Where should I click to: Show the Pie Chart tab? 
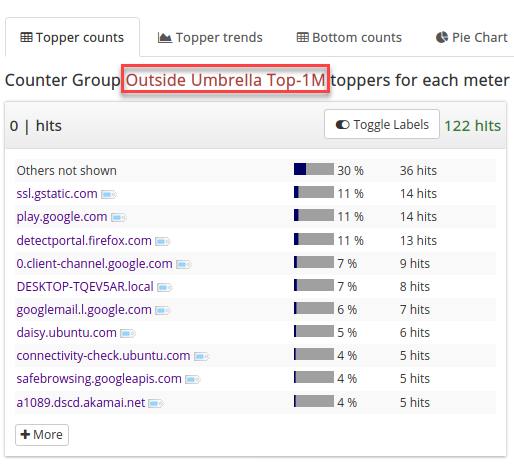point(472,38)
